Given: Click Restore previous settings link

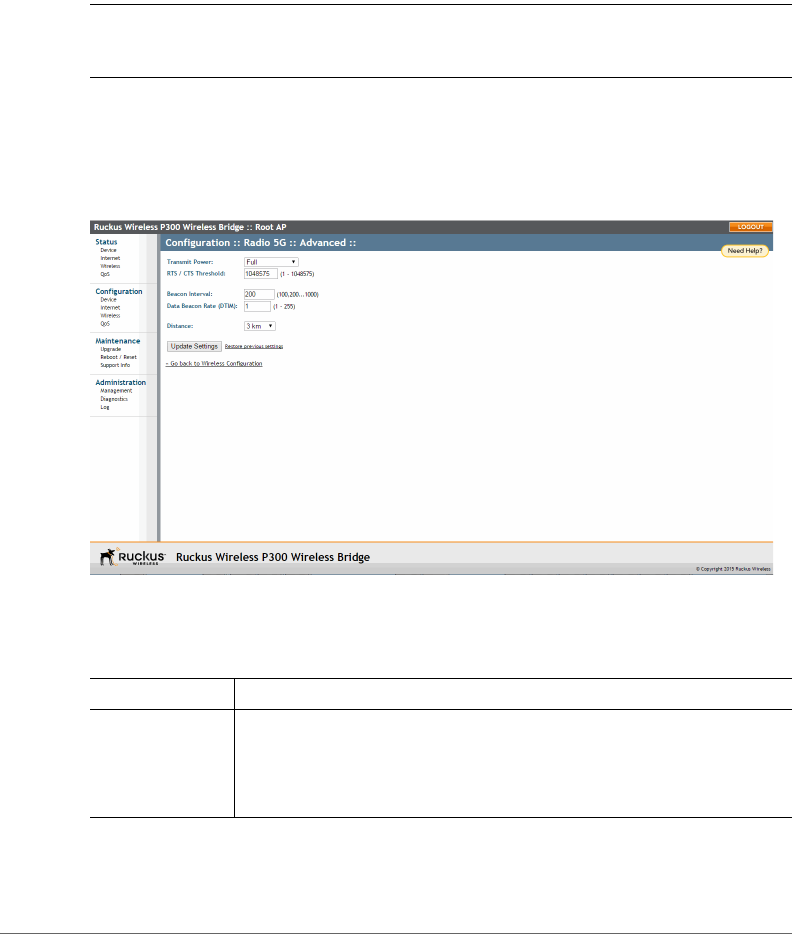Looking at the screenshot, I should (254, 346).
